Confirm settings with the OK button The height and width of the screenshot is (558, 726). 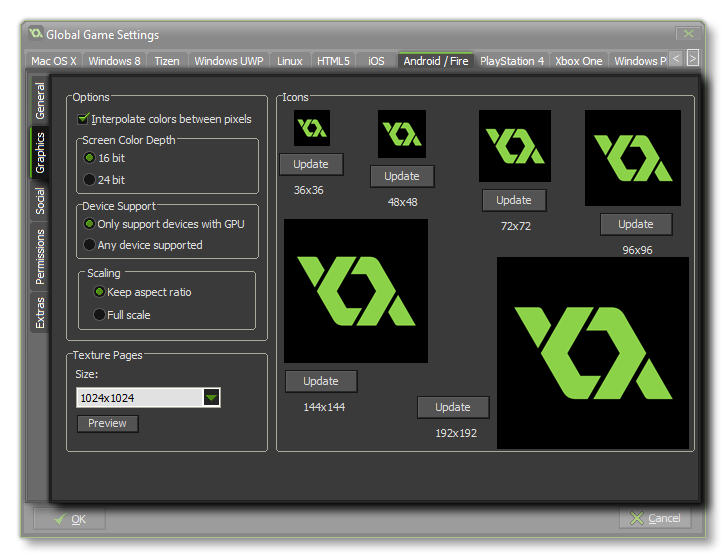pyautogui.click(x=69, y=519)
